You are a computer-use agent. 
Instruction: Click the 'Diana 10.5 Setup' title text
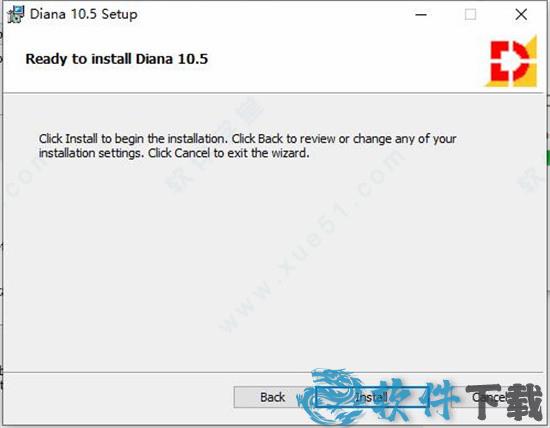83,14
